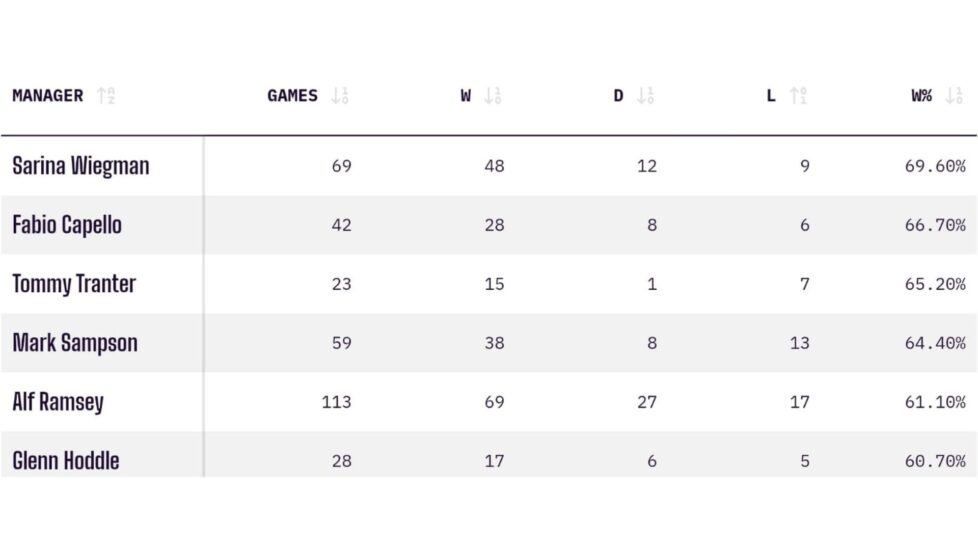Select Sarina Wiegman row name
Image resolution: width=978 pixels, height=550 pixels.
[81, 166]
